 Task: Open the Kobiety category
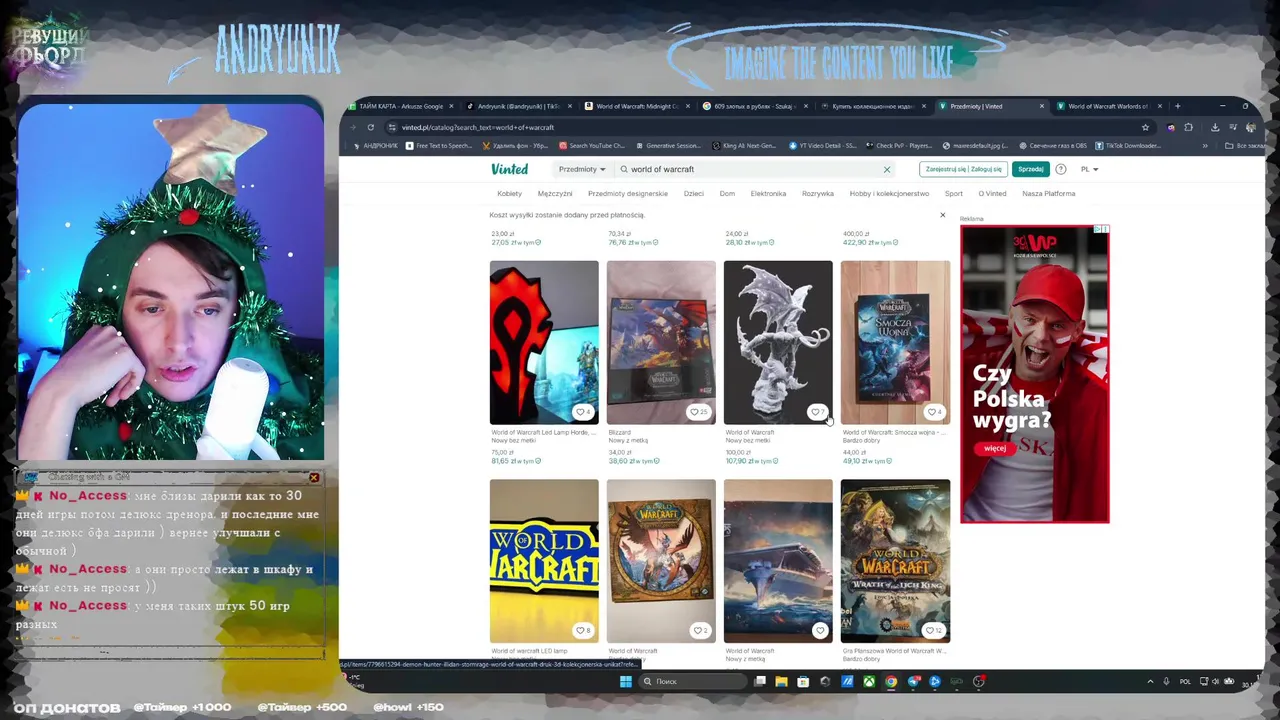tap(509, 194)
